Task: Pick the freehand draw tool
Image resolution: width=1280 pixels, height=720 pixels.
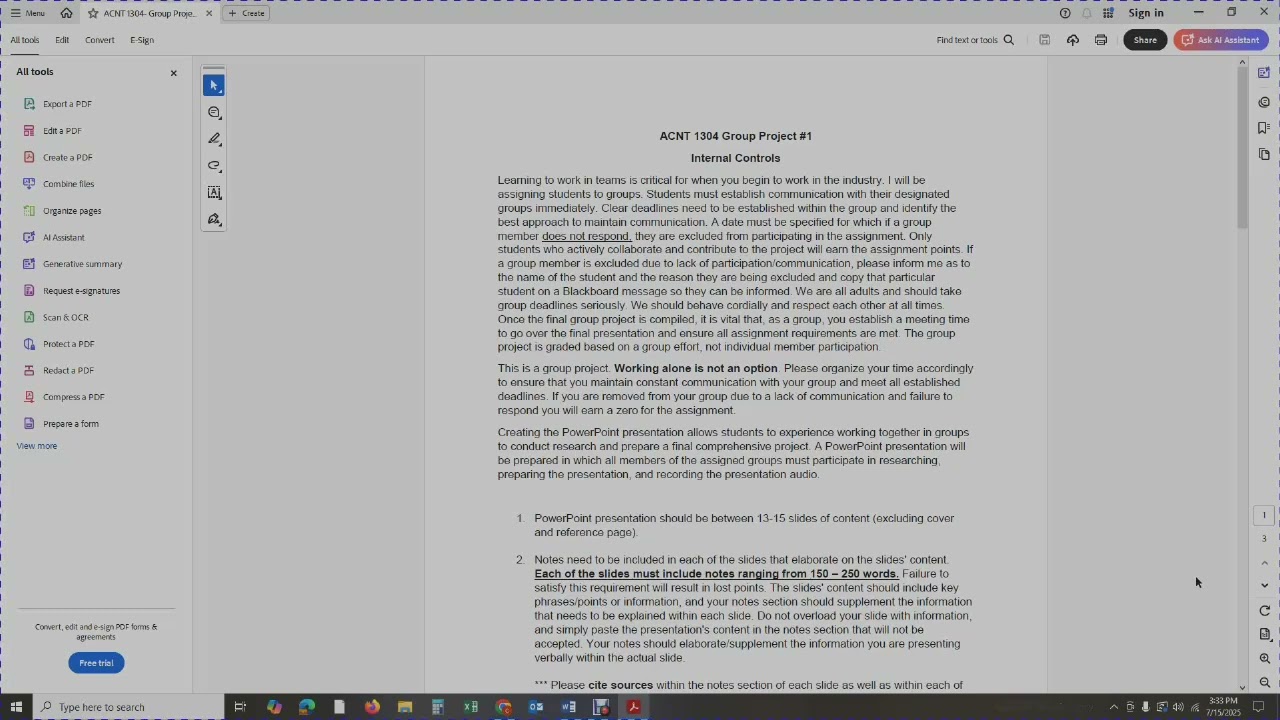Action: (214, 166)
